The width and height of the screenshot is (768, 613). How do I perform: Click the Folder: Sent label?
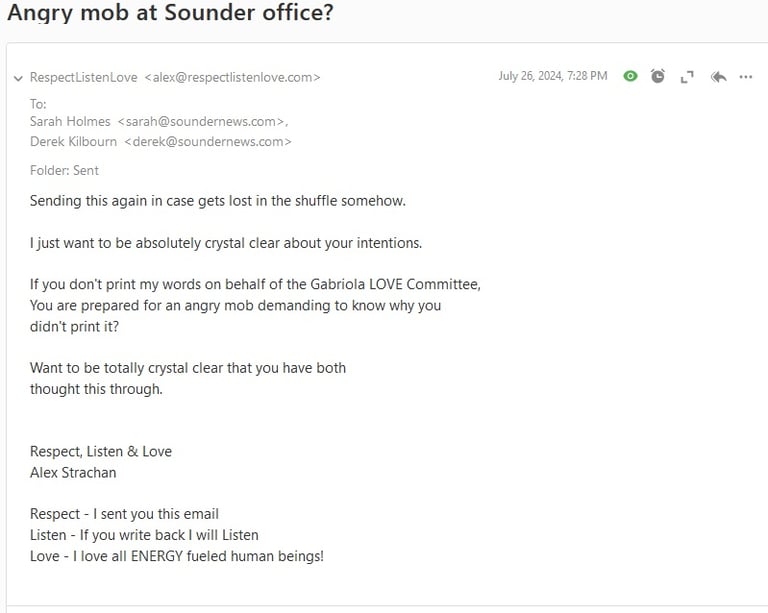pyautogui.click(x=64, y=170)
